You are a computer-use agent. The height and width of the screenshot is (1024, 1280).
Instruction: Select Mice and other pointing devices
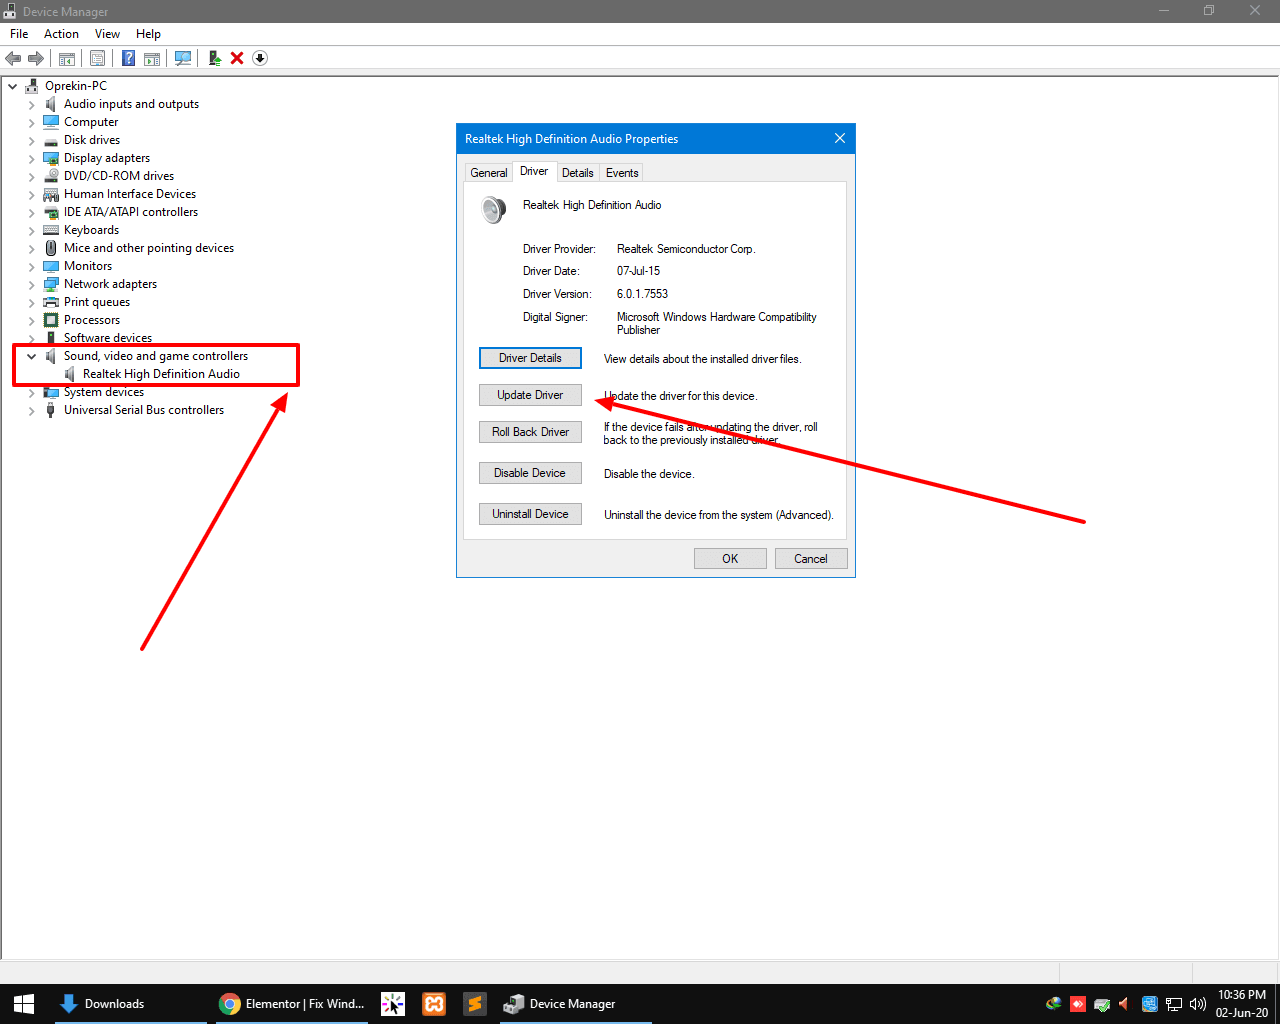point(149,248)
